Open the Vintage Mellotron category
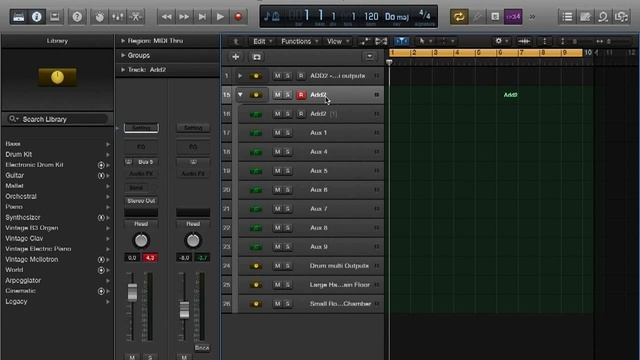Image resolution: width=640 pixels, height=360 pixels. tap(57, 260)
